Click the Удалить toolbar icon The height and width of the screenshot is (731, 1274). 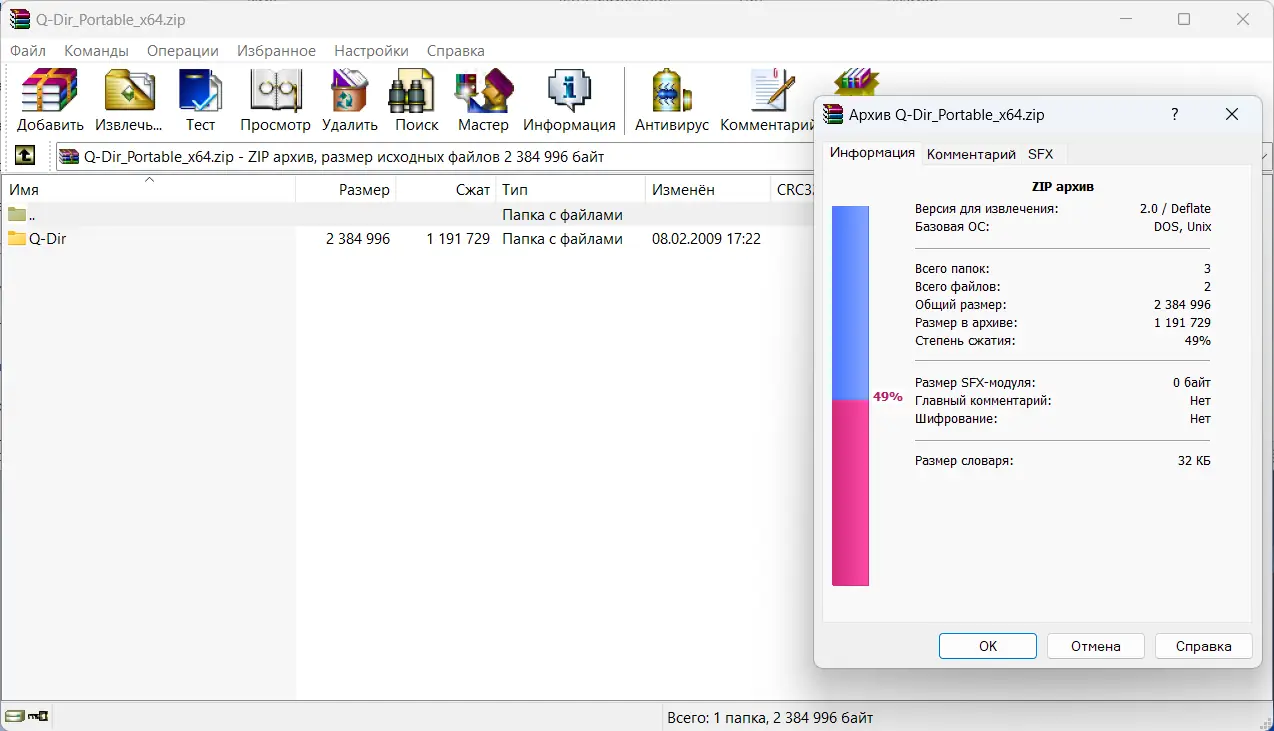pos(349,90)
